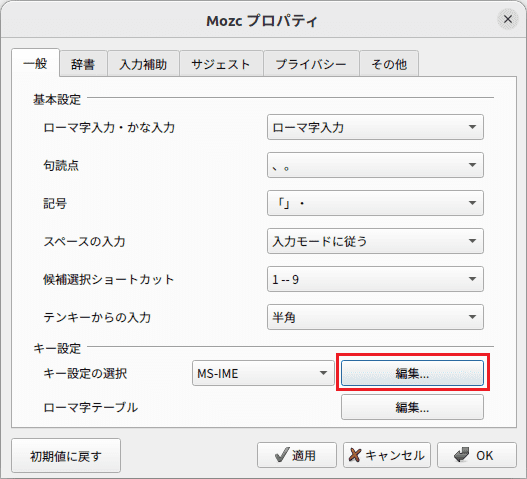
Task: Expand the テンキーからの入力 dropdown
Action: (x=375, y=317)
